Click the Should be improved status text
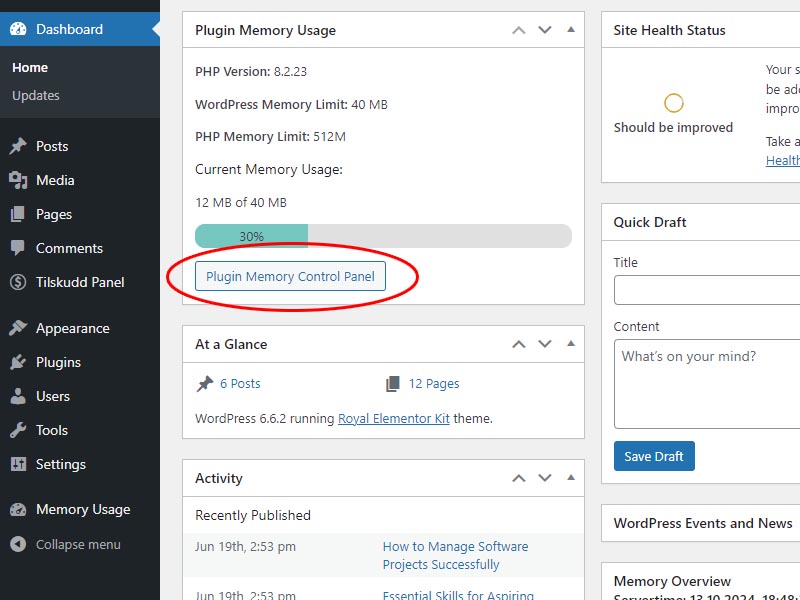This screenshot has height=600, width=800. point(673,127)
